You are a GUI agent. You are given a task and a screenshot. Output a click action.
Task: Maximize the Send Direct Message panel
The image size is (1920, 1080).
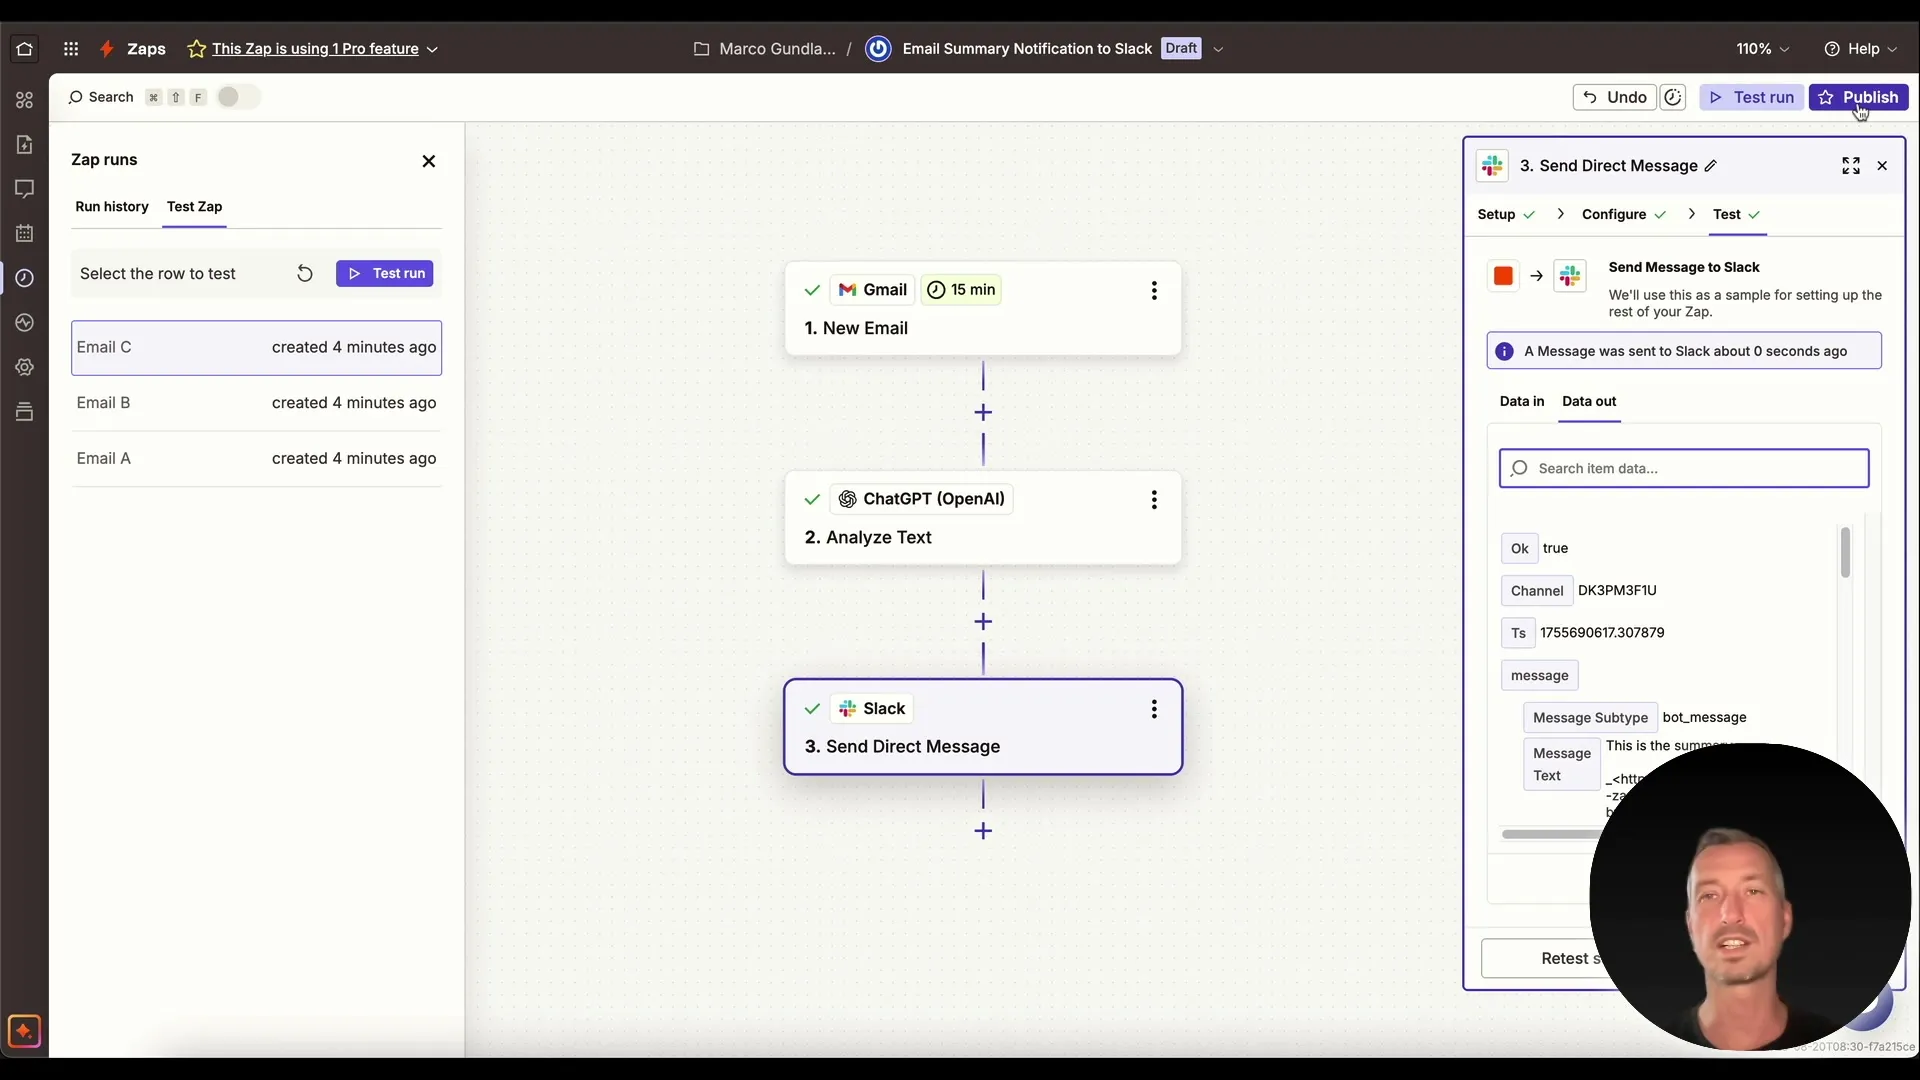click(1851, 165)
